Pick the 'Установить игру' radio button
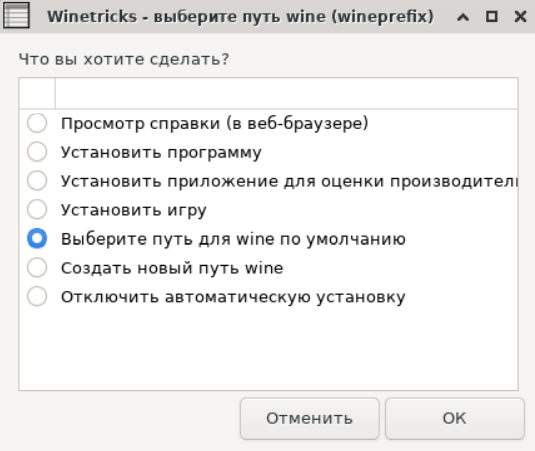 [x=37, y=209]
